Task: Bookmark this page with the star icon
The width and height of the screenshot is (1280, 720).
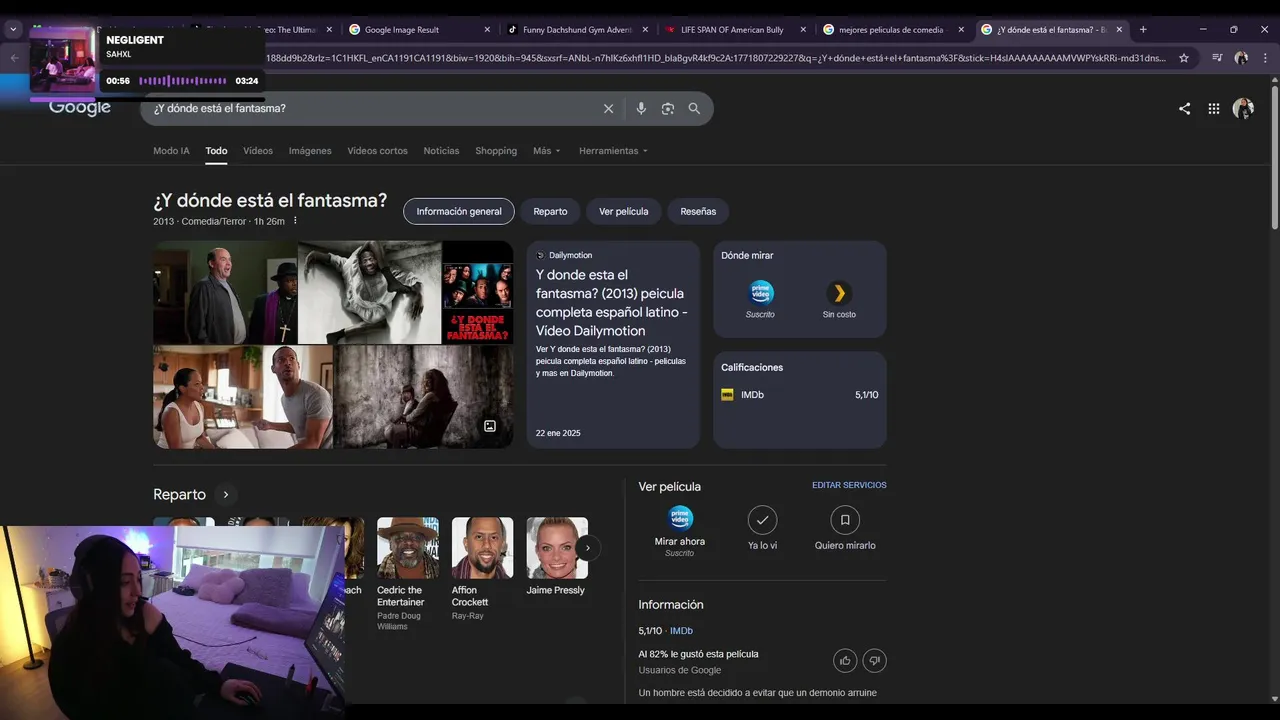Action: (x=1184, y=58)
